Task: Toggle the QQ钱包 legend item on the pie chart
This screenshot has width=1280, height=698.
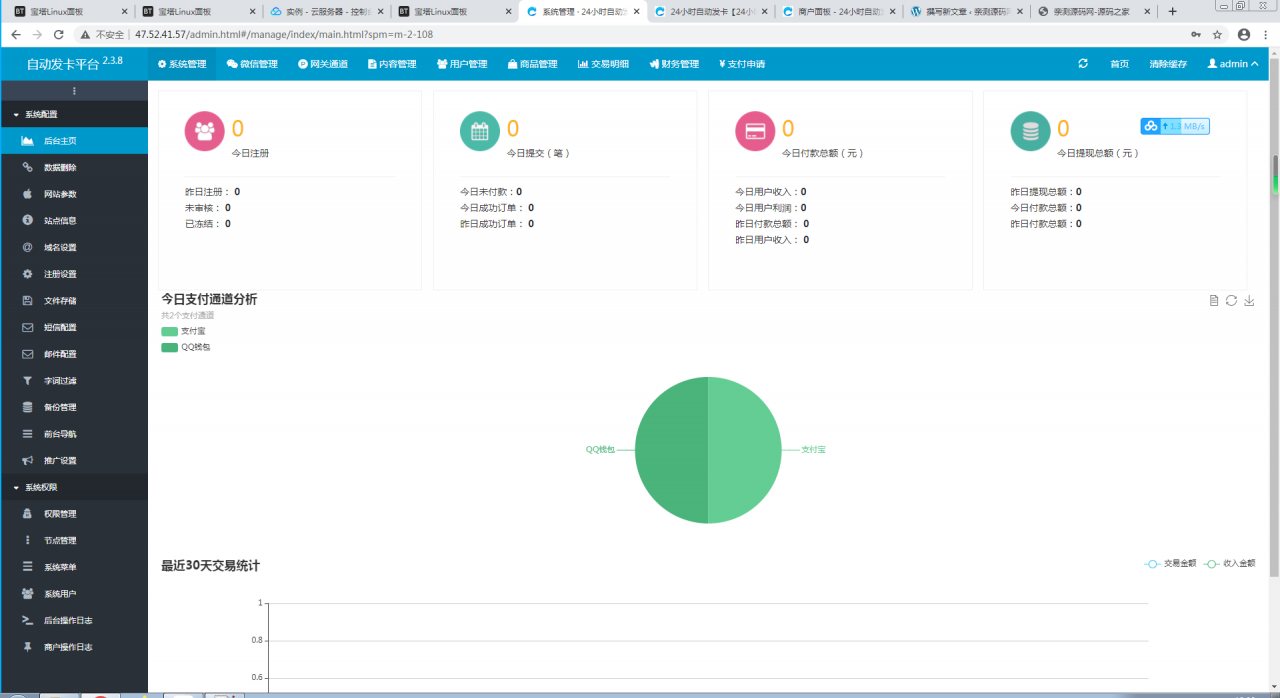Action: tap(186, 347)
